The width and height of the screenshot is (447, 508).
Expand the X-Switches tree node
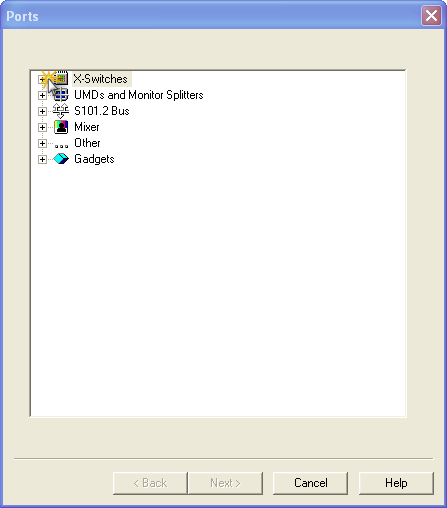point(42,79)
